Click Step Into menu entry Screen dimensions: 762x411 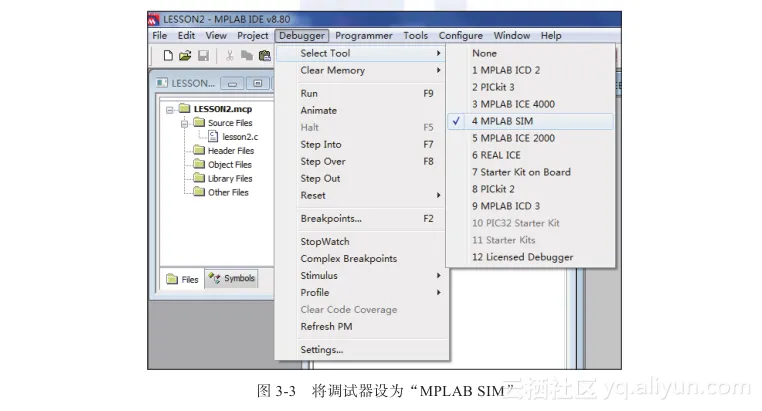coord(362,144)
